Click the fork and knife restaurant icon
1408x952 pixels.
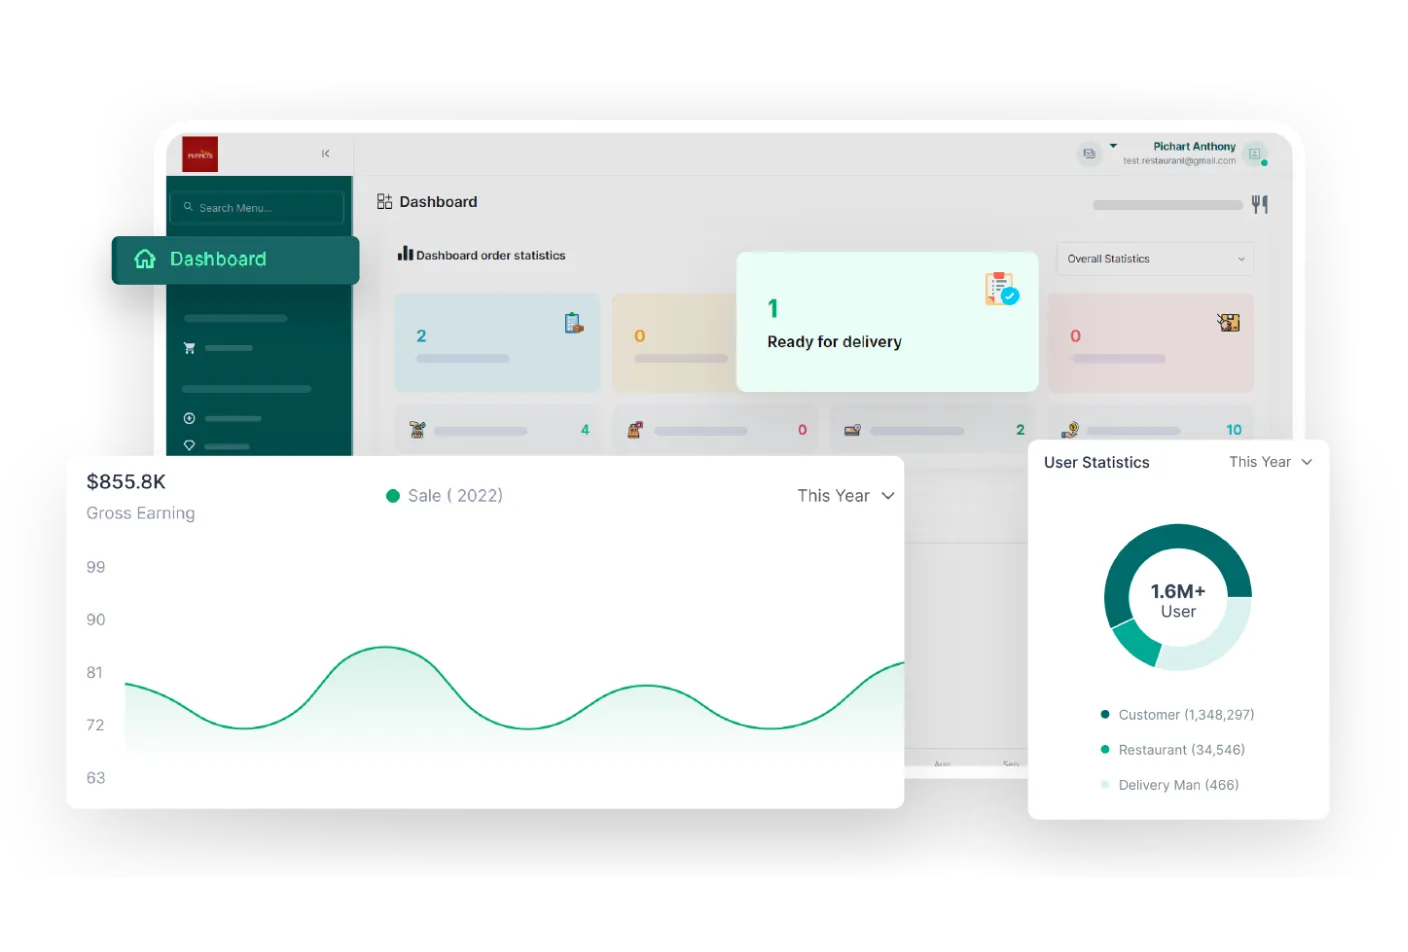[x=1260, y=204]
